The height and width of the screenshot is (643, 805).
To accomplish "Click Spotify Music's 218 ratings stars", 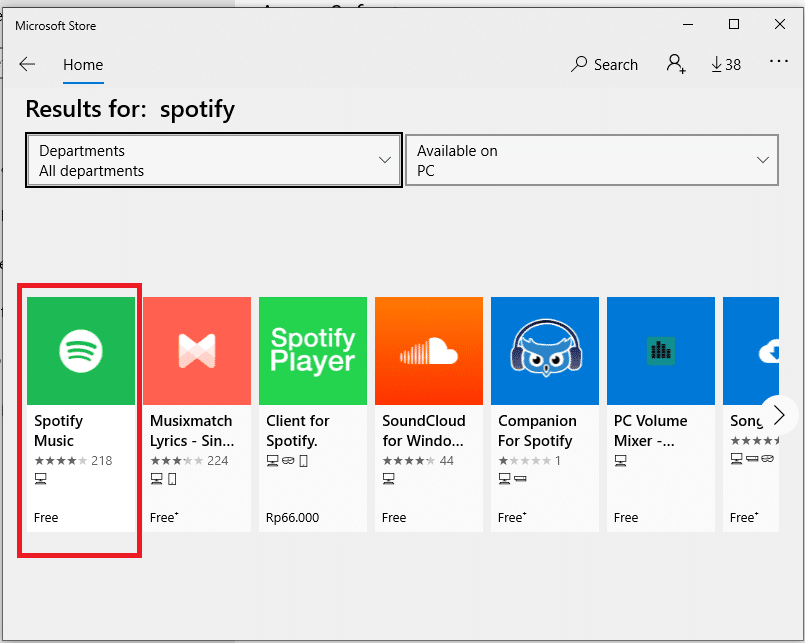I will (x=73, y=461).
